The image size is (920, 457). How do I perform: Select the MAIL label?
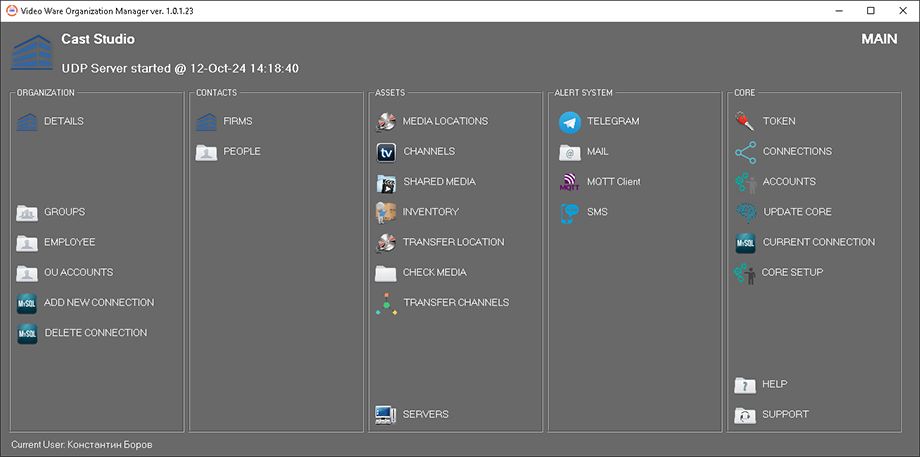point(598,151)
